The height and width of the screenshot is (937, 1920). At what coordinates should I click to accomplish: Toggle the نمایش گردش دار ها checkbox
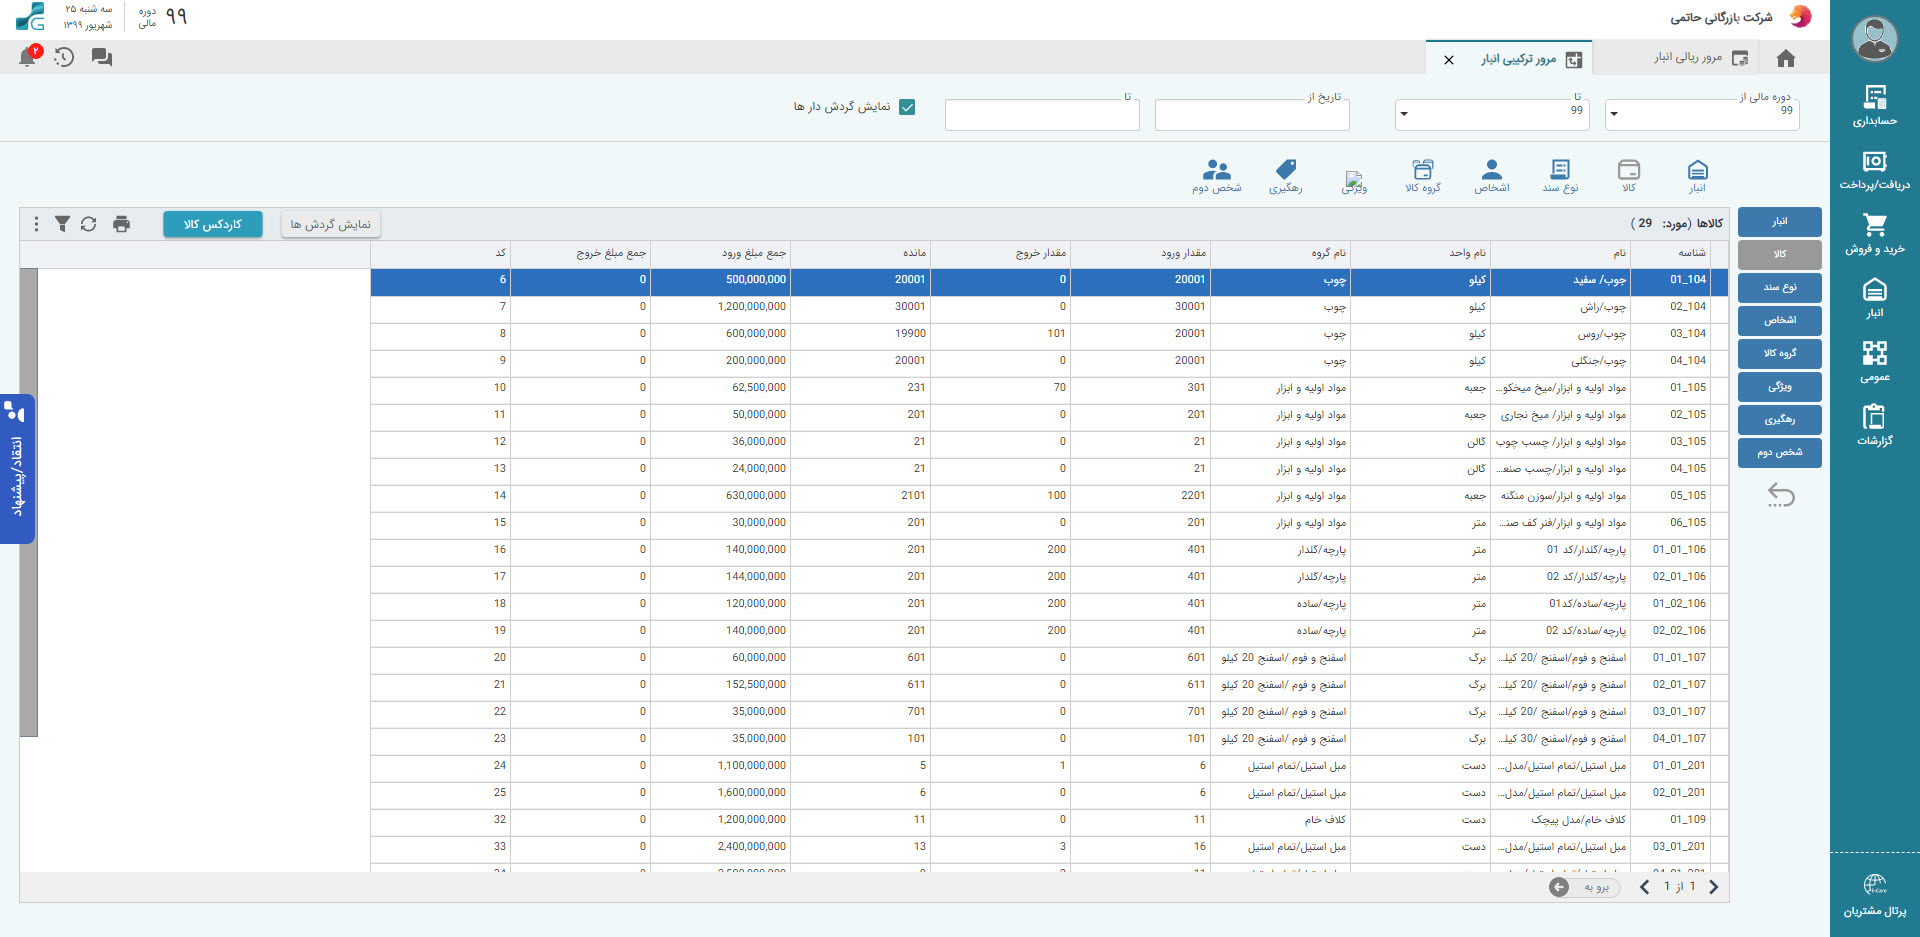[x=907, y=107]
